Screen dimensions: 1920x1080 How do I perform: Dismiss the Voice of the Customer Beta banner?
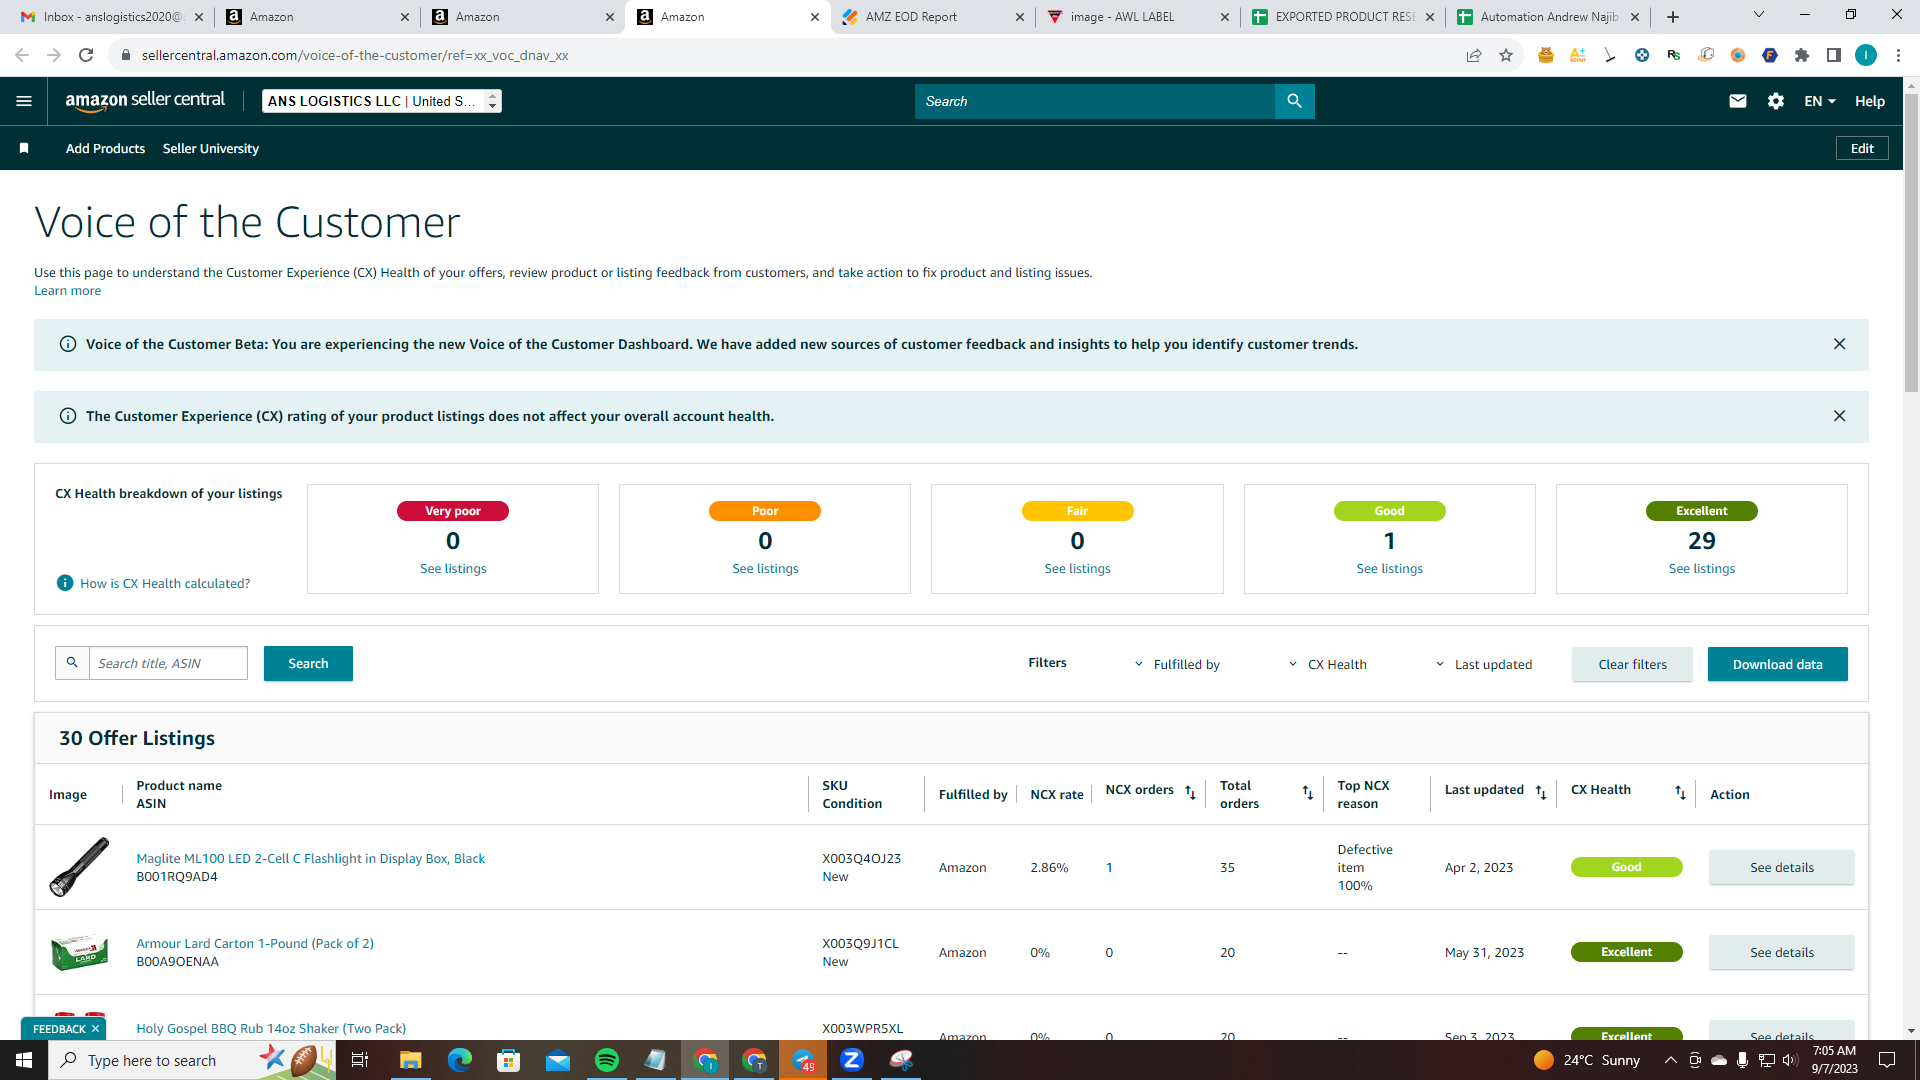pyautogui.click(x=1839, y=344)
